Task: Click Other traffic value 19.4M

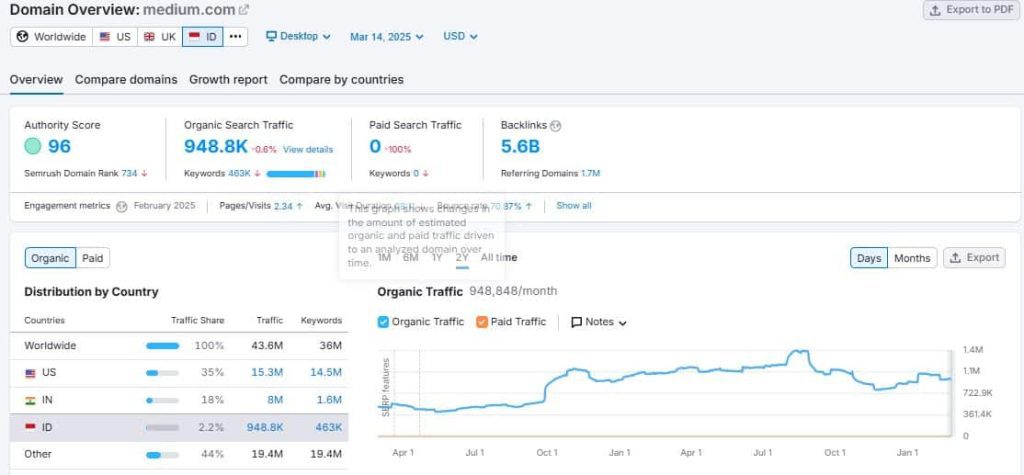Action: click(267, 454)
